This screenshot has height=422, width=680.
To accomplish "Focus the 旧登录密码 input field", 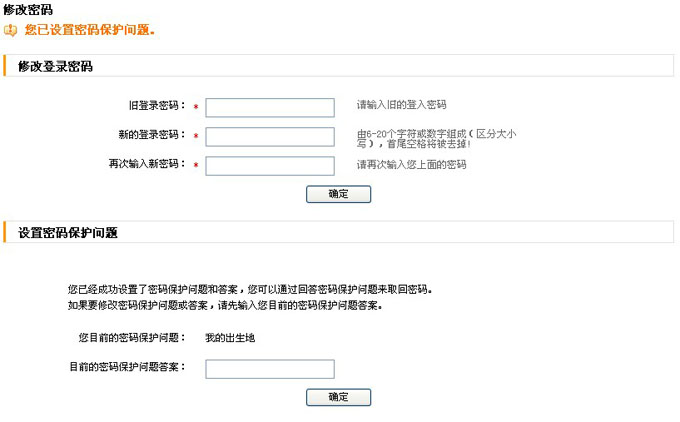I will tap(270, 107).
